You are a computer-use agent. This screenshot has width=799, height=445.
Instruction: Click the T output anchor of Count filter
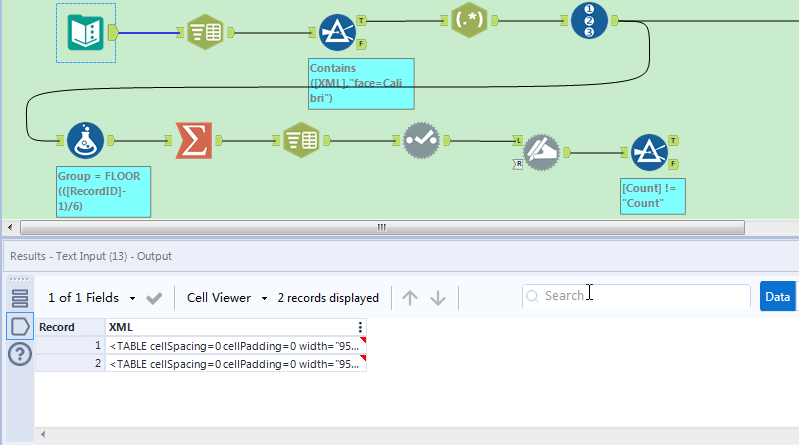click(x=674, y=141)
